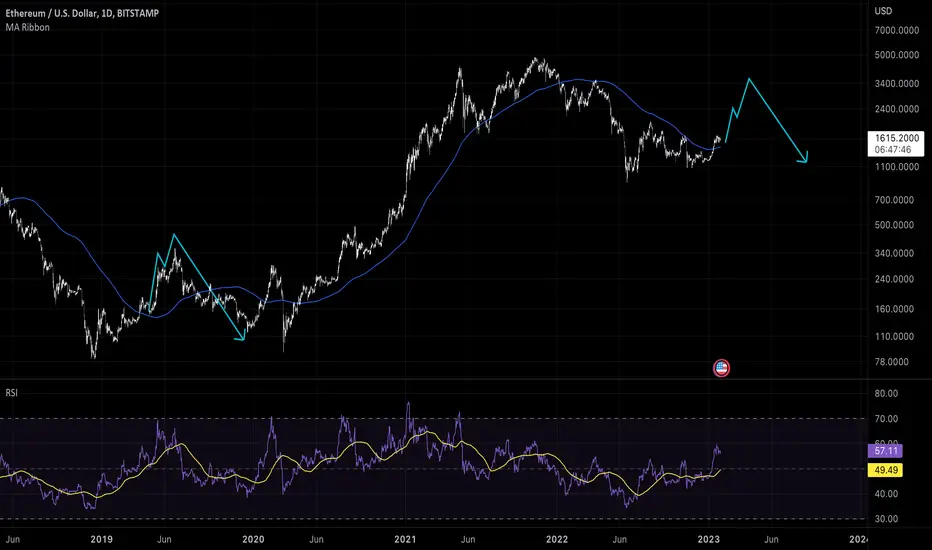Image resolution: width=932 pixels, height=550 pixels.
Task: Click the 2400.0000 price axis label
Action: click(896, 109)
